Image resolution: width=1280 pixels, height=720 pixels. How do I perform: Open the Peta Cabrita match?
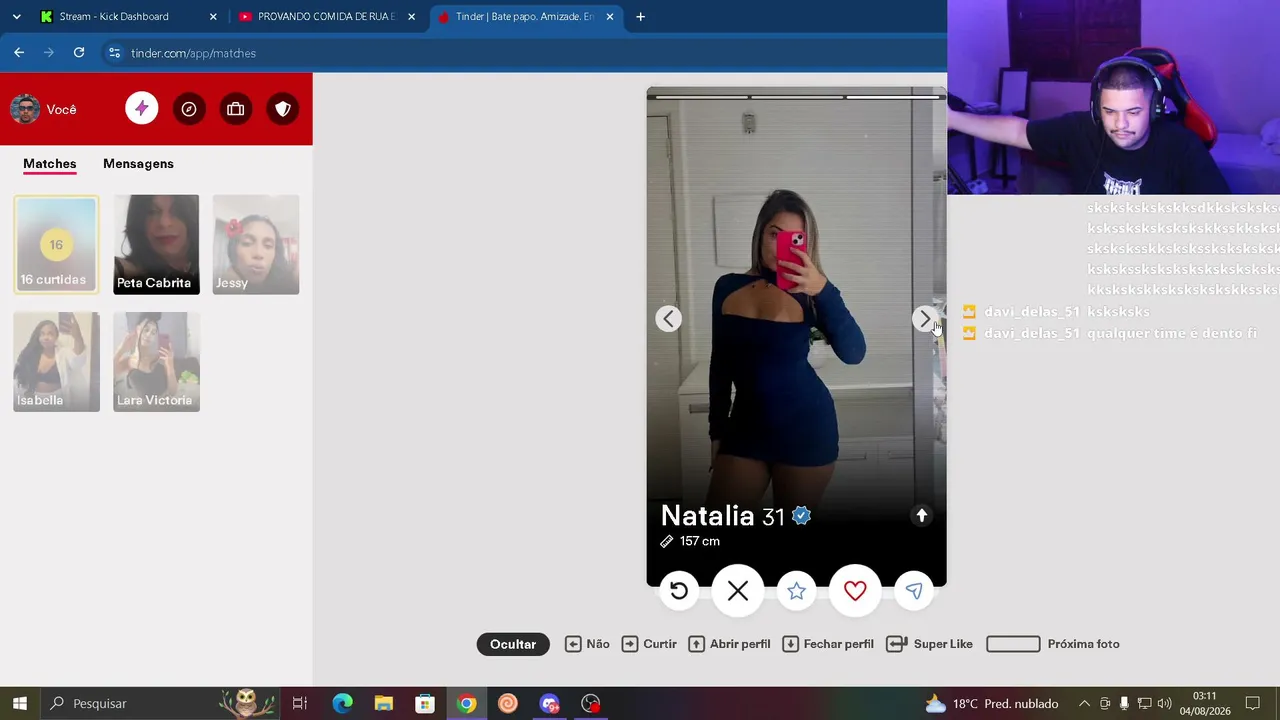pyautogui.click(x=156, y=244)
